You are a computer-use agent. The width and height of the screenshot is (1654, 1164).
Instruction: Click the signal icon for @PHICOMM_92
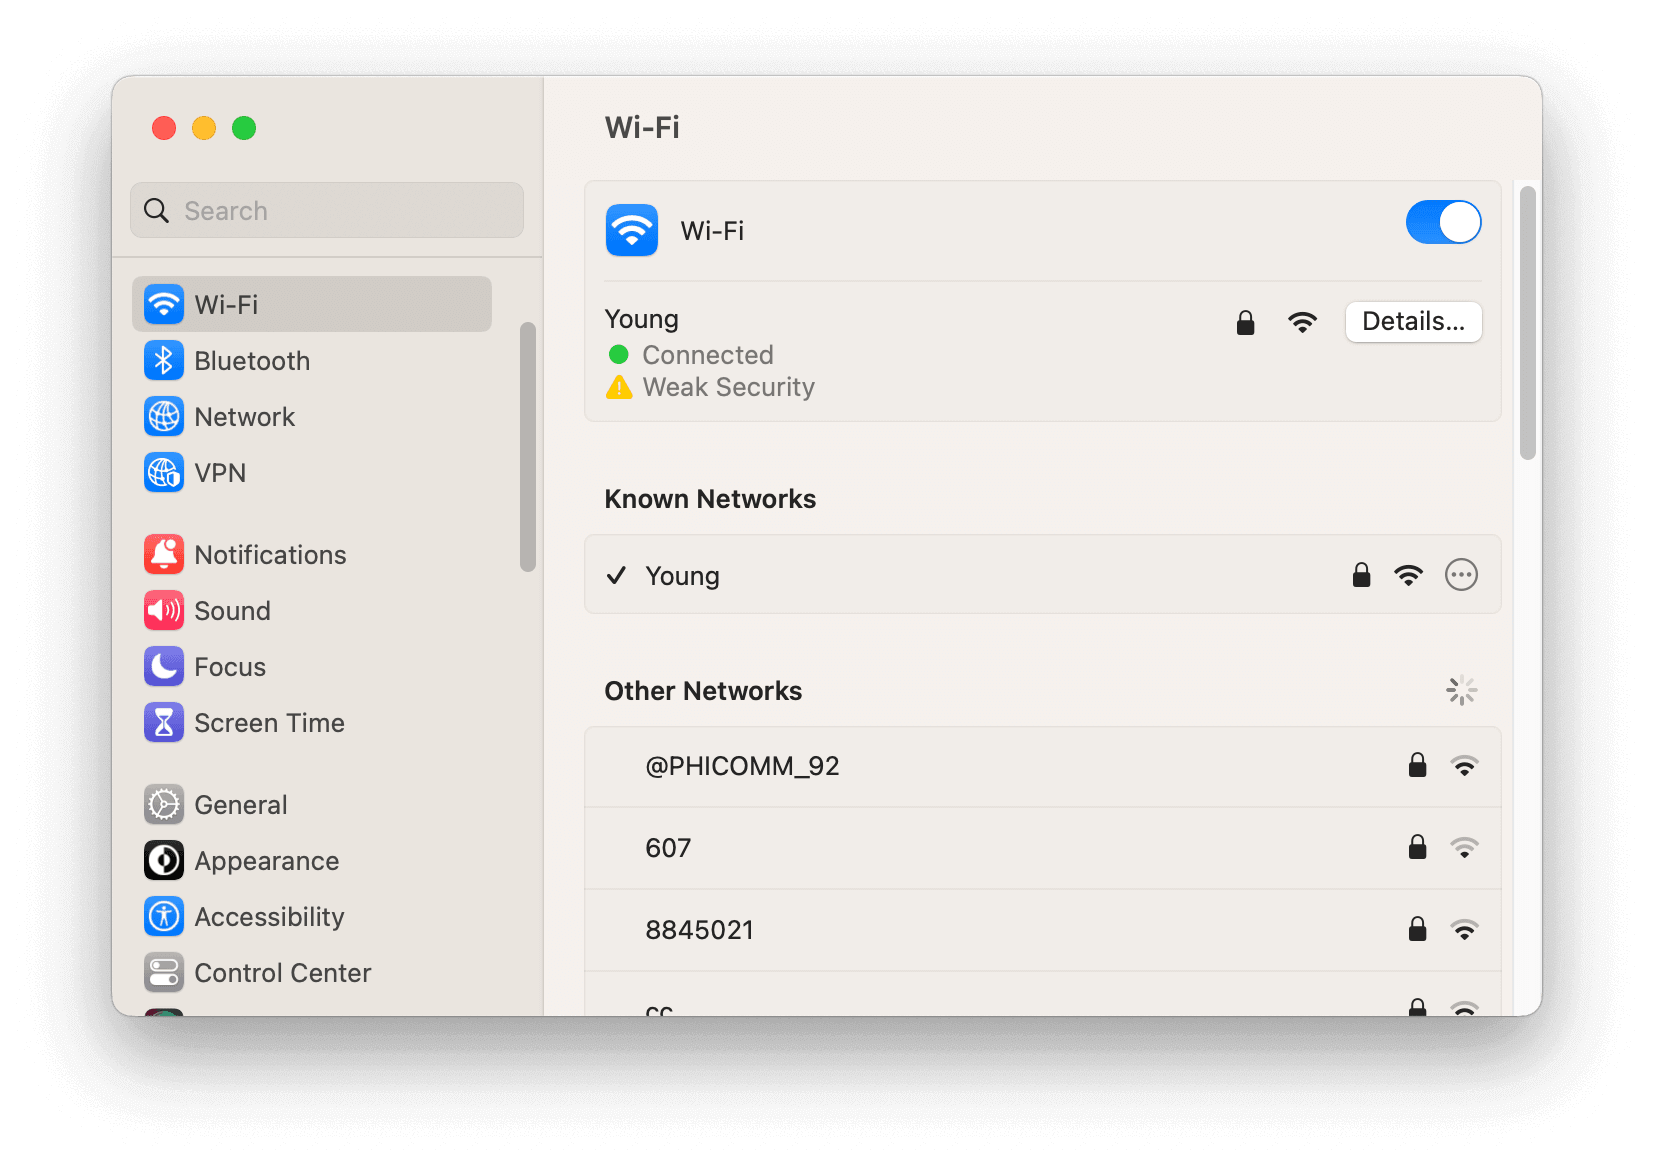pos(1464,766)
